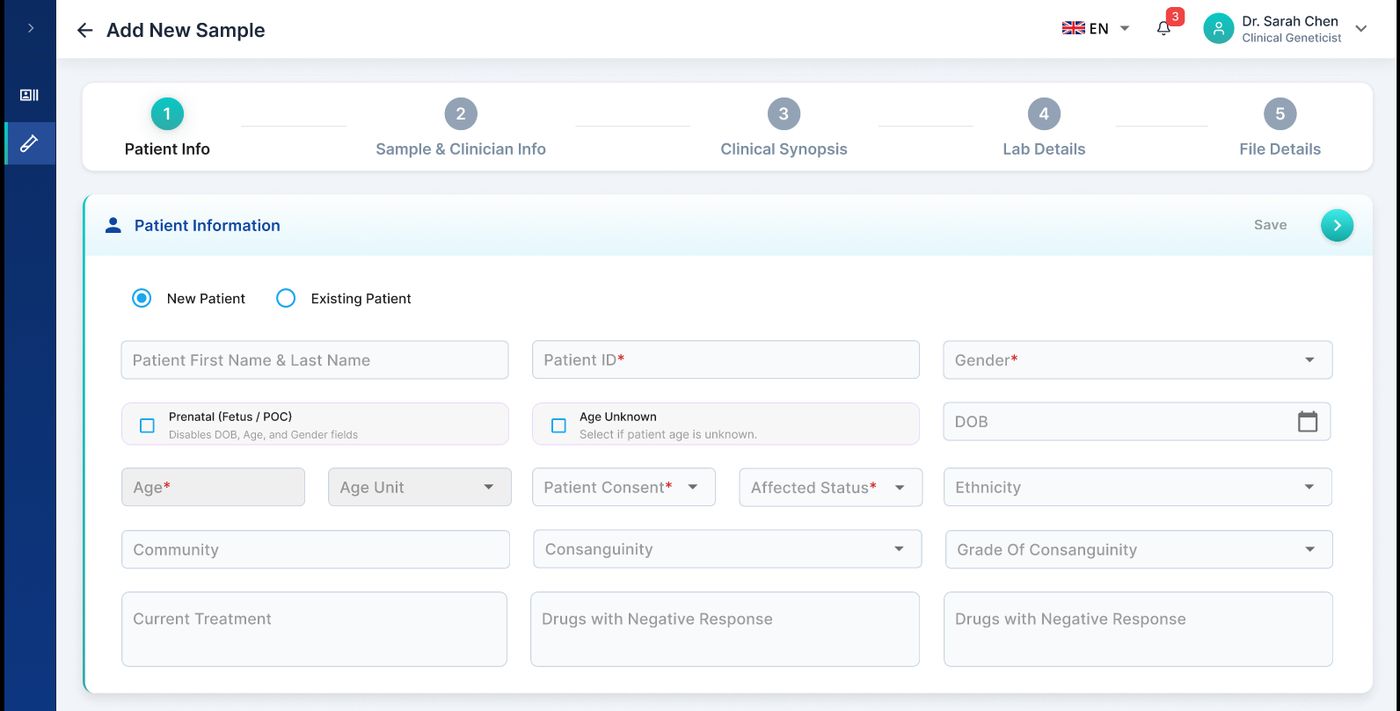
Task: Click the Patient Information section heading
Action: coord(207,225)
